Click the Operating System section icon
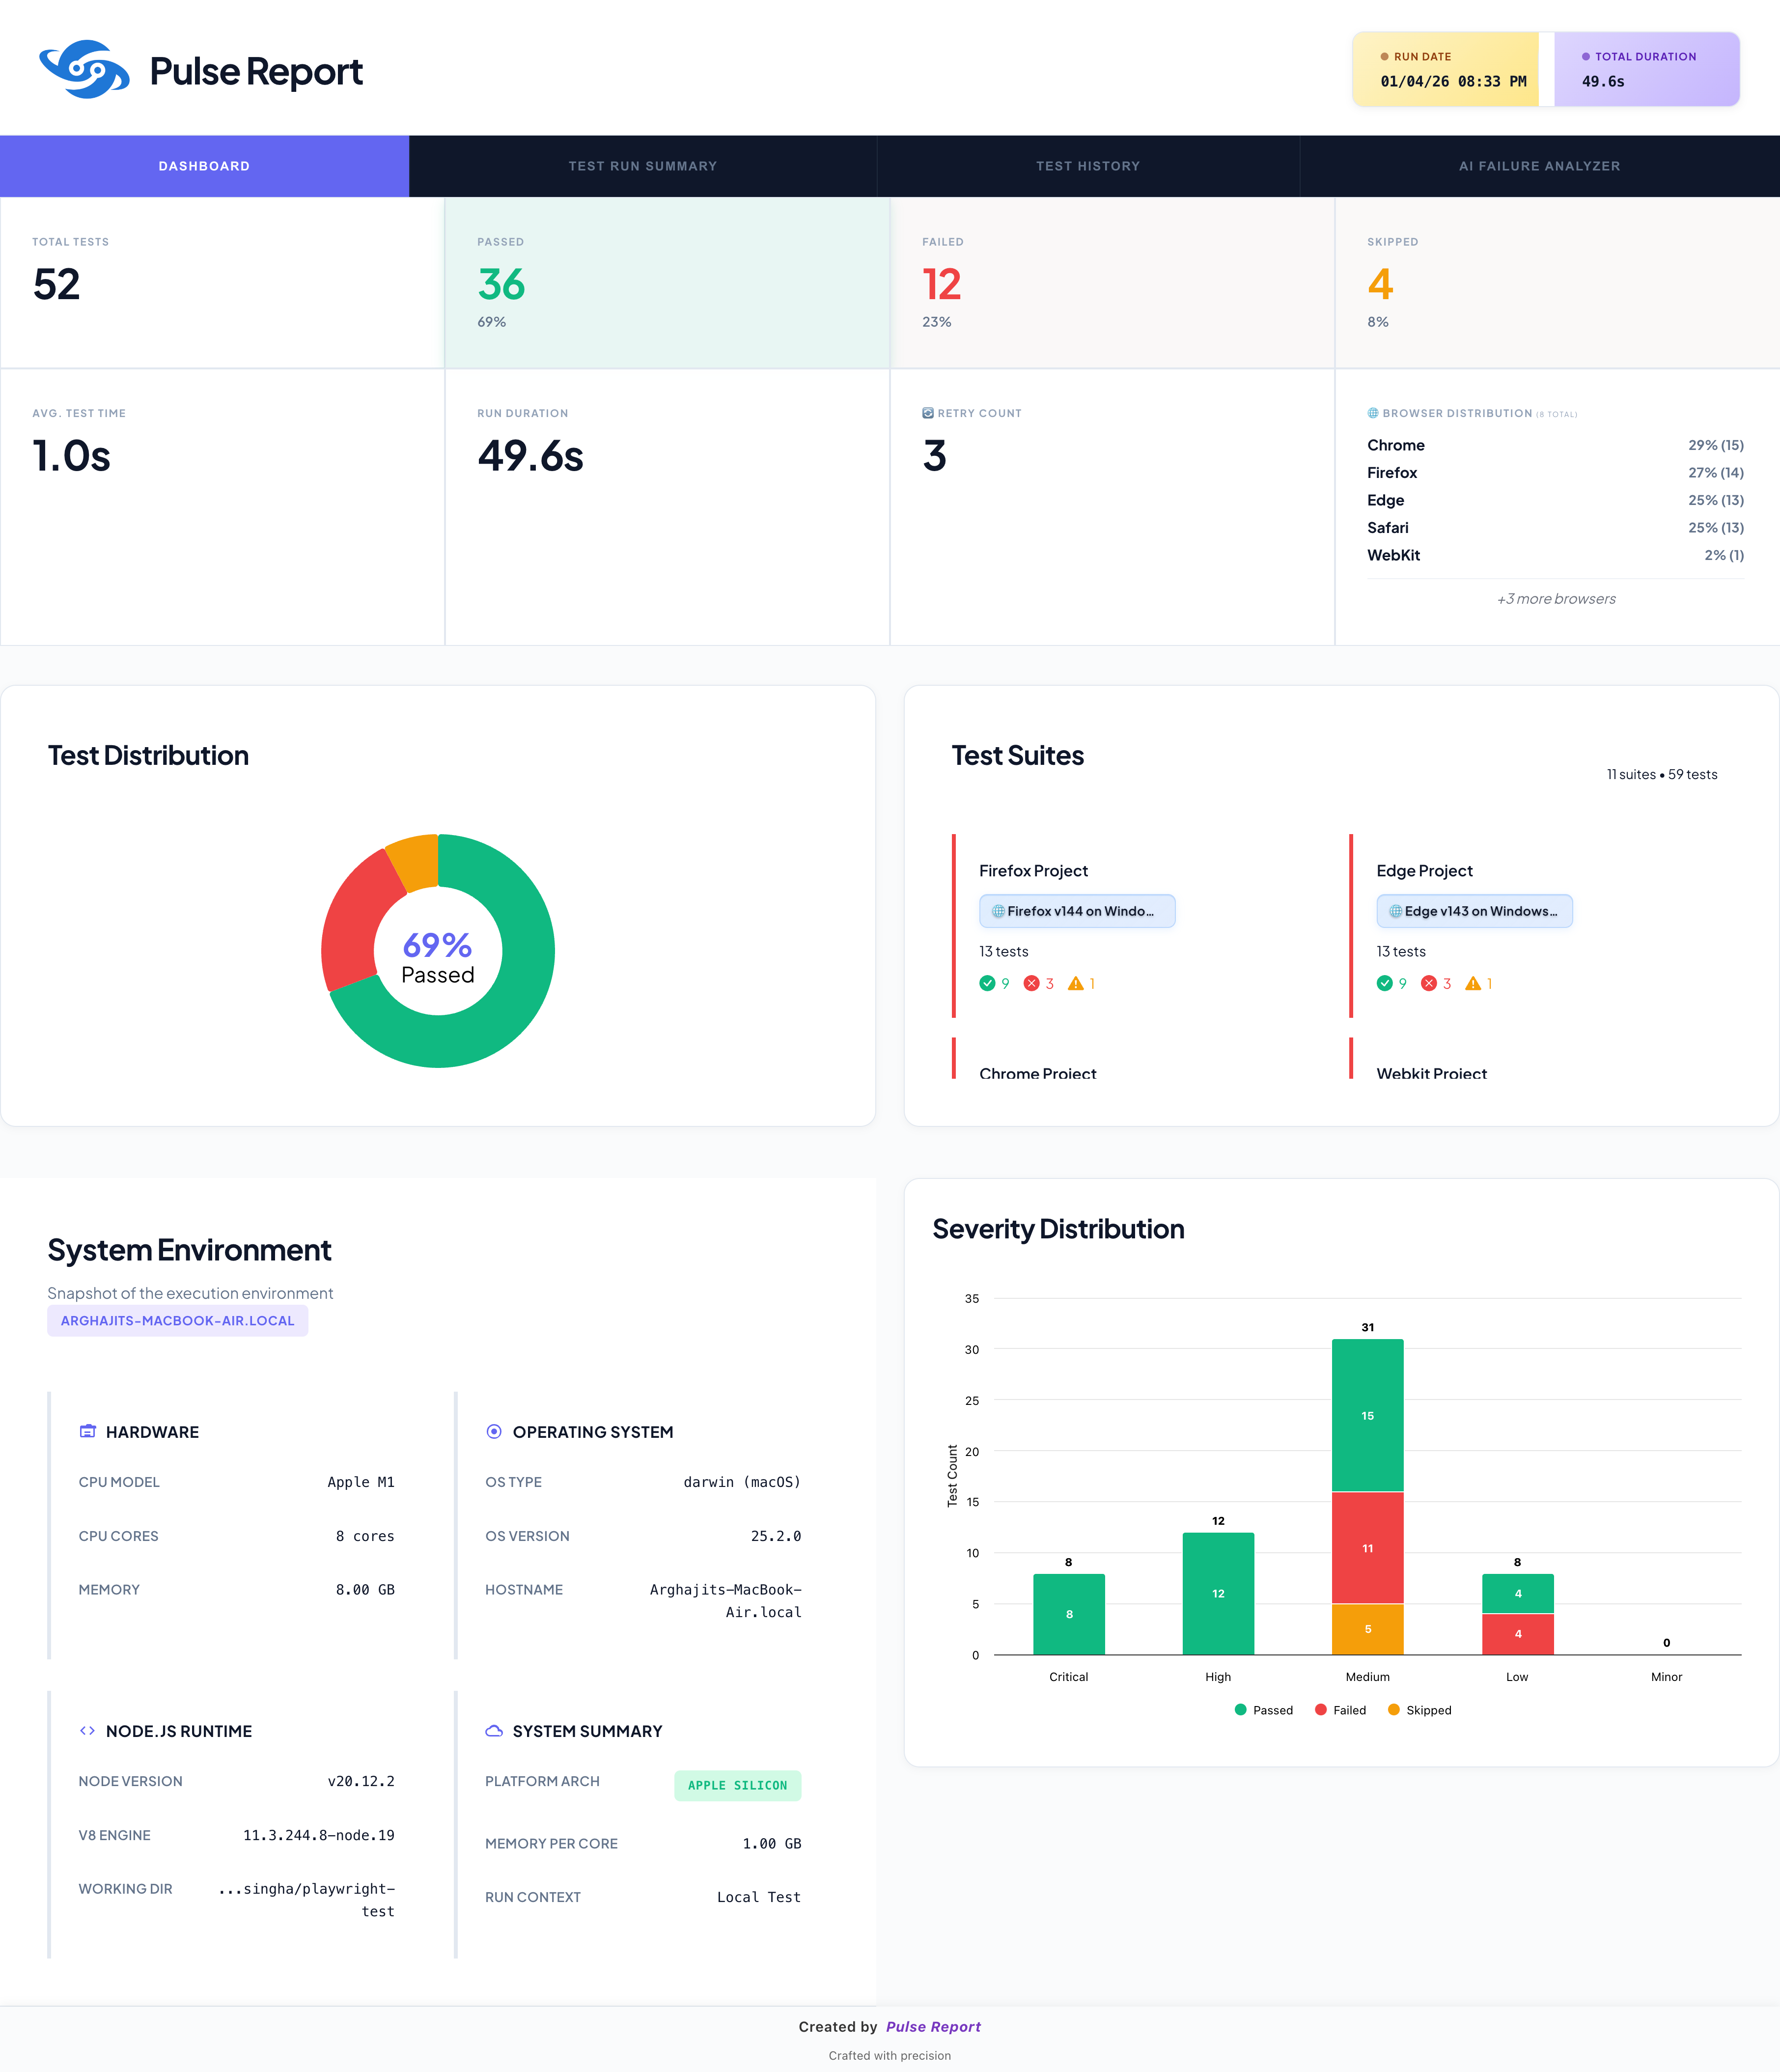1780x2072 pixels. [493, 1431]
